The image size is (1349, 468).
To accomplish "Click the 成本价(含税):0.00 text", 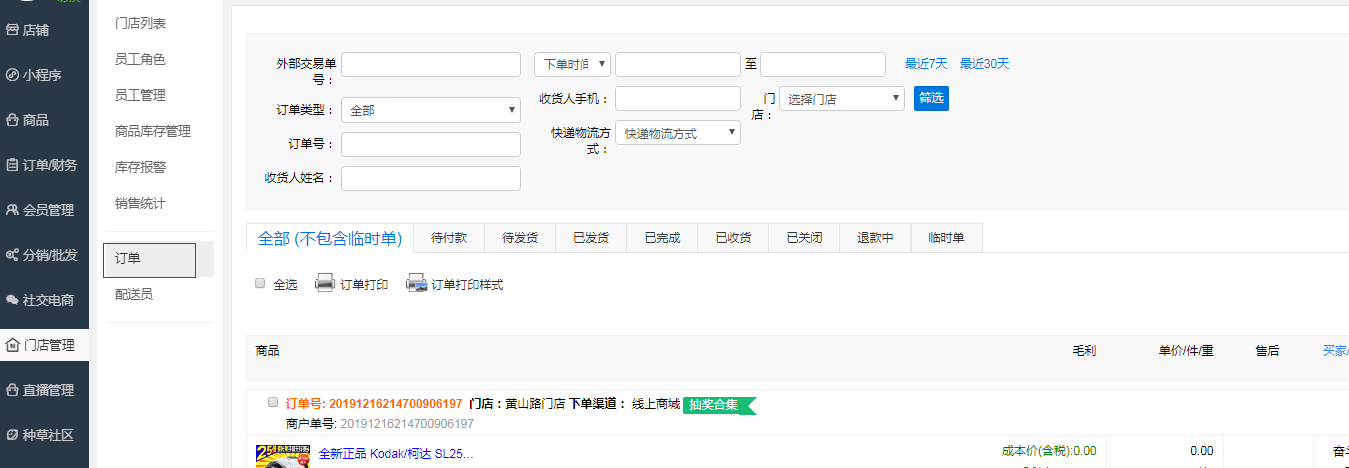I will click(x=1049, y=451).
